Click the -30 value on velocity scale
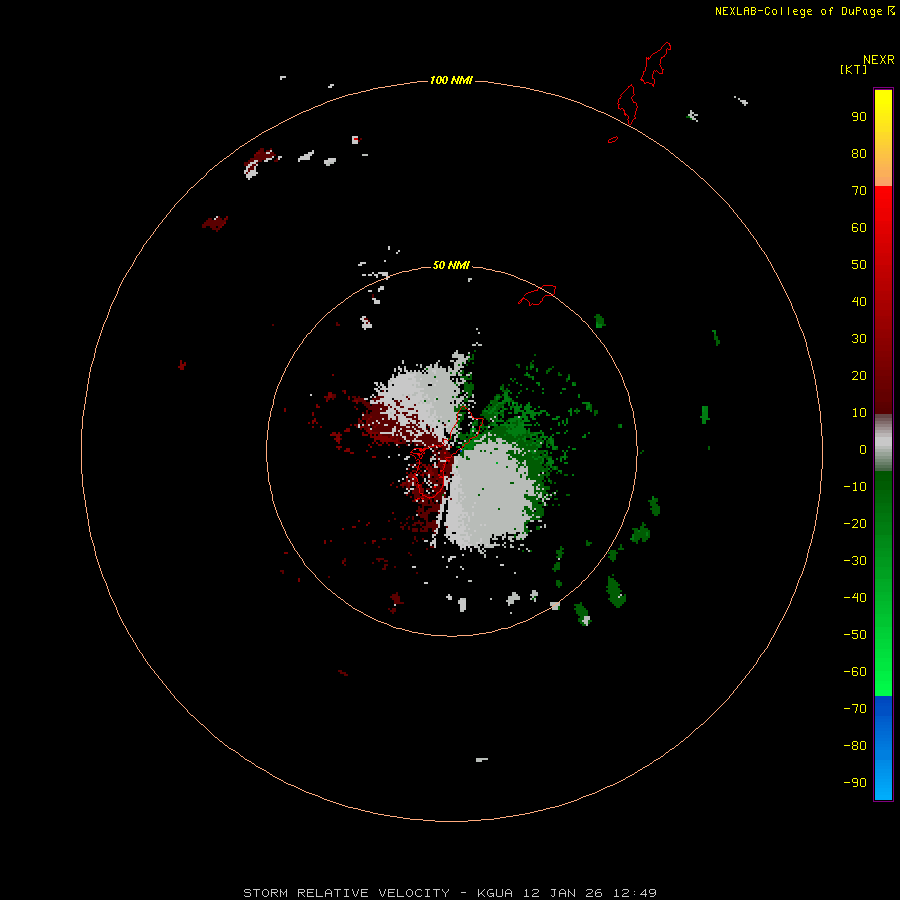The height and width of the screenshot is (900, 900). click(x=855, y=561)
